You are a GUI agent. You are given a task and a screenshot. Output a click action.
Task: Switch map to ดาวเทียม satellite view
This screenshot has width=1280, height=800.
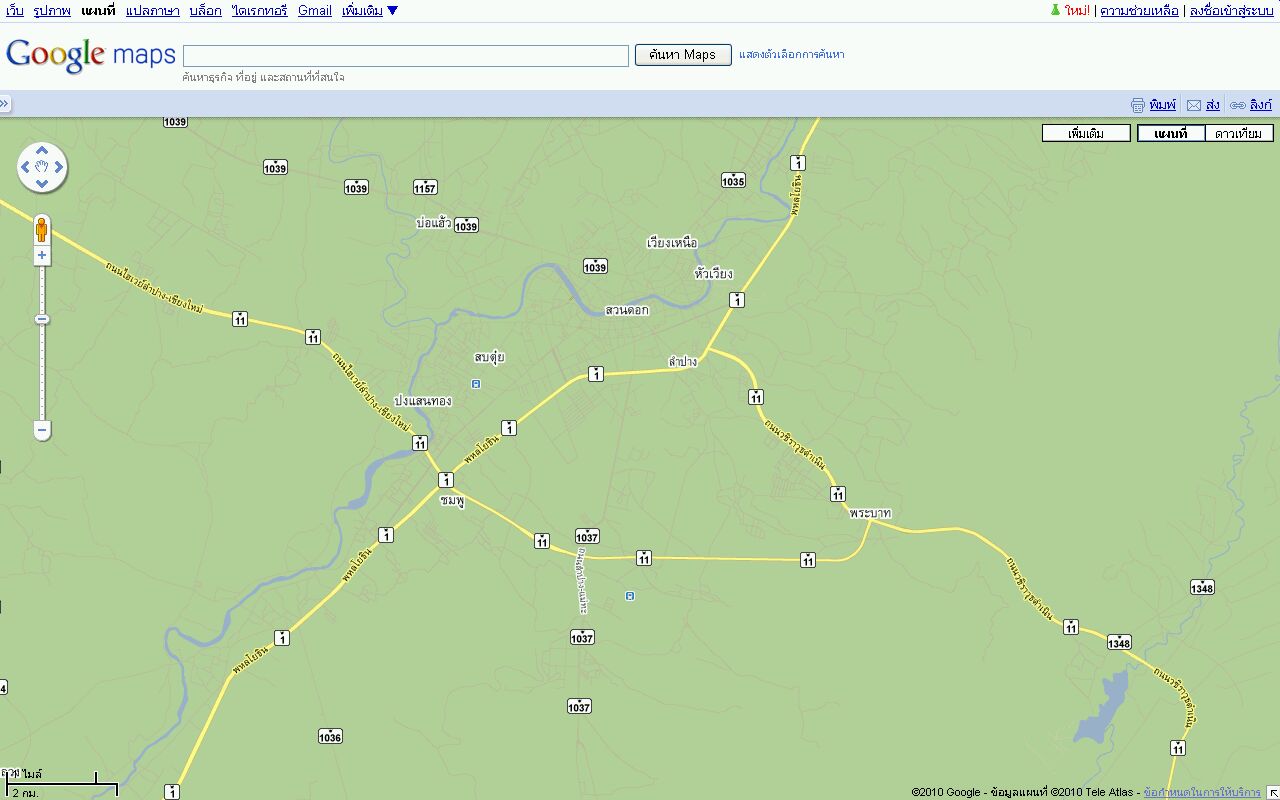pos(1239,133)
